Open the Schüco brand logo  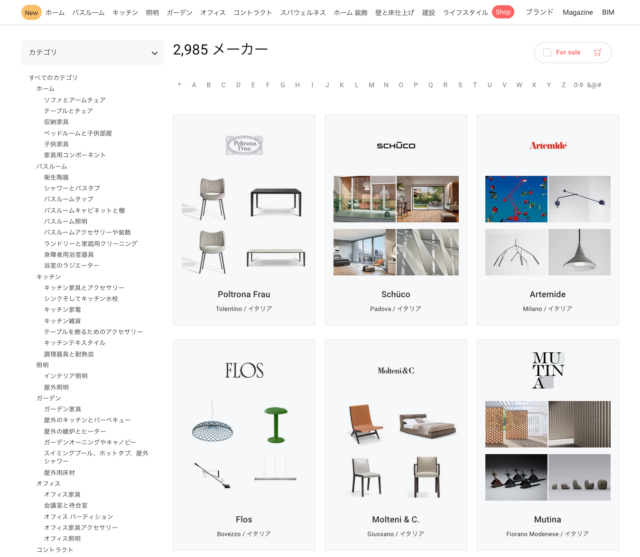[396, 145]
